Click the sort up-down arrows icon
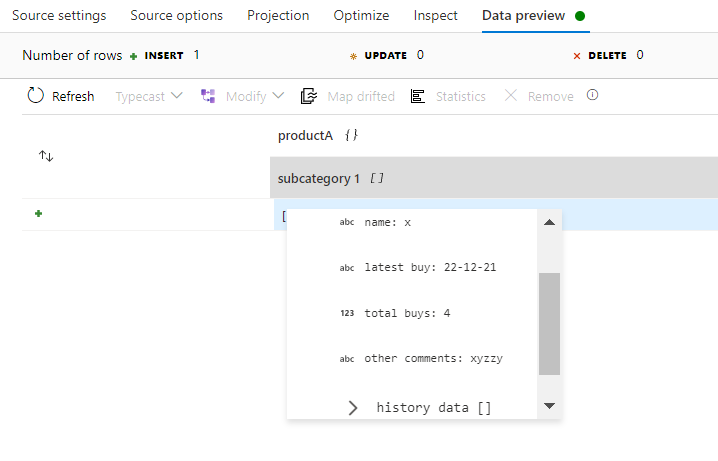 [46, 156]
